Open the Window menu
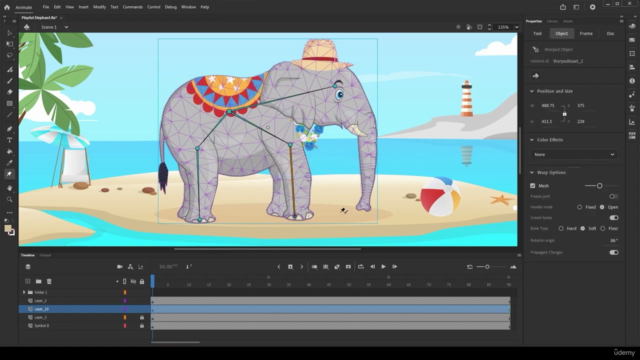 pos(188,7)
